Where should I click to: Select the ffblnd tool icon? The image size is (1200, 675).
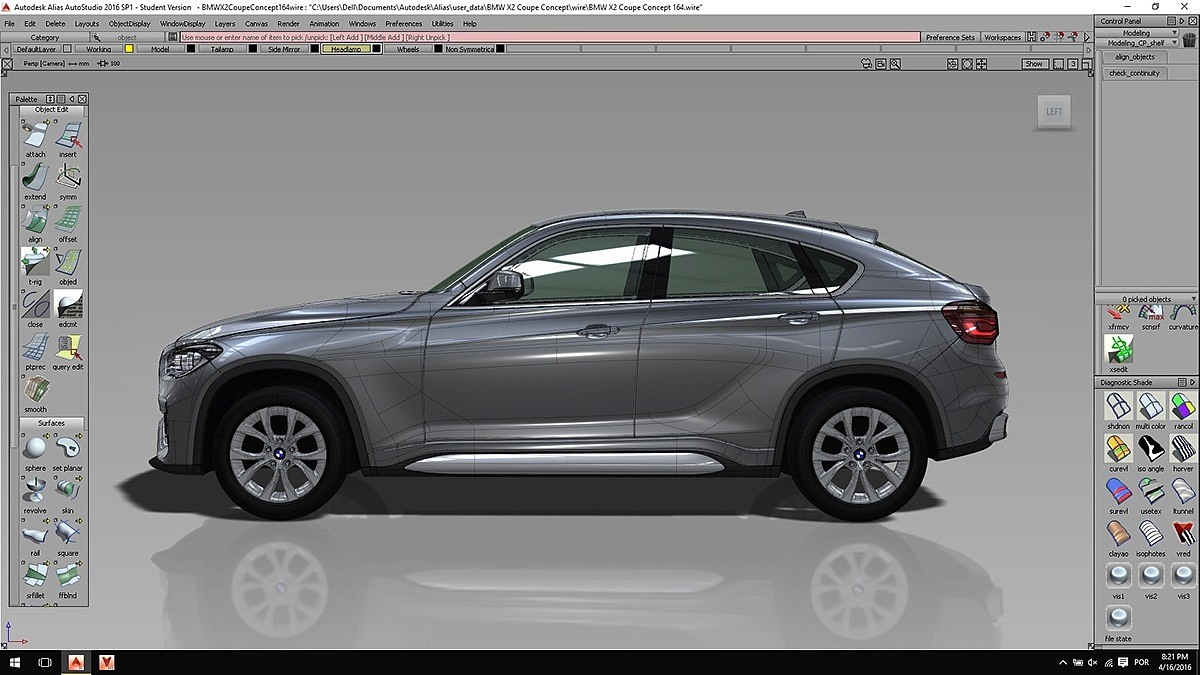(68, 574)
